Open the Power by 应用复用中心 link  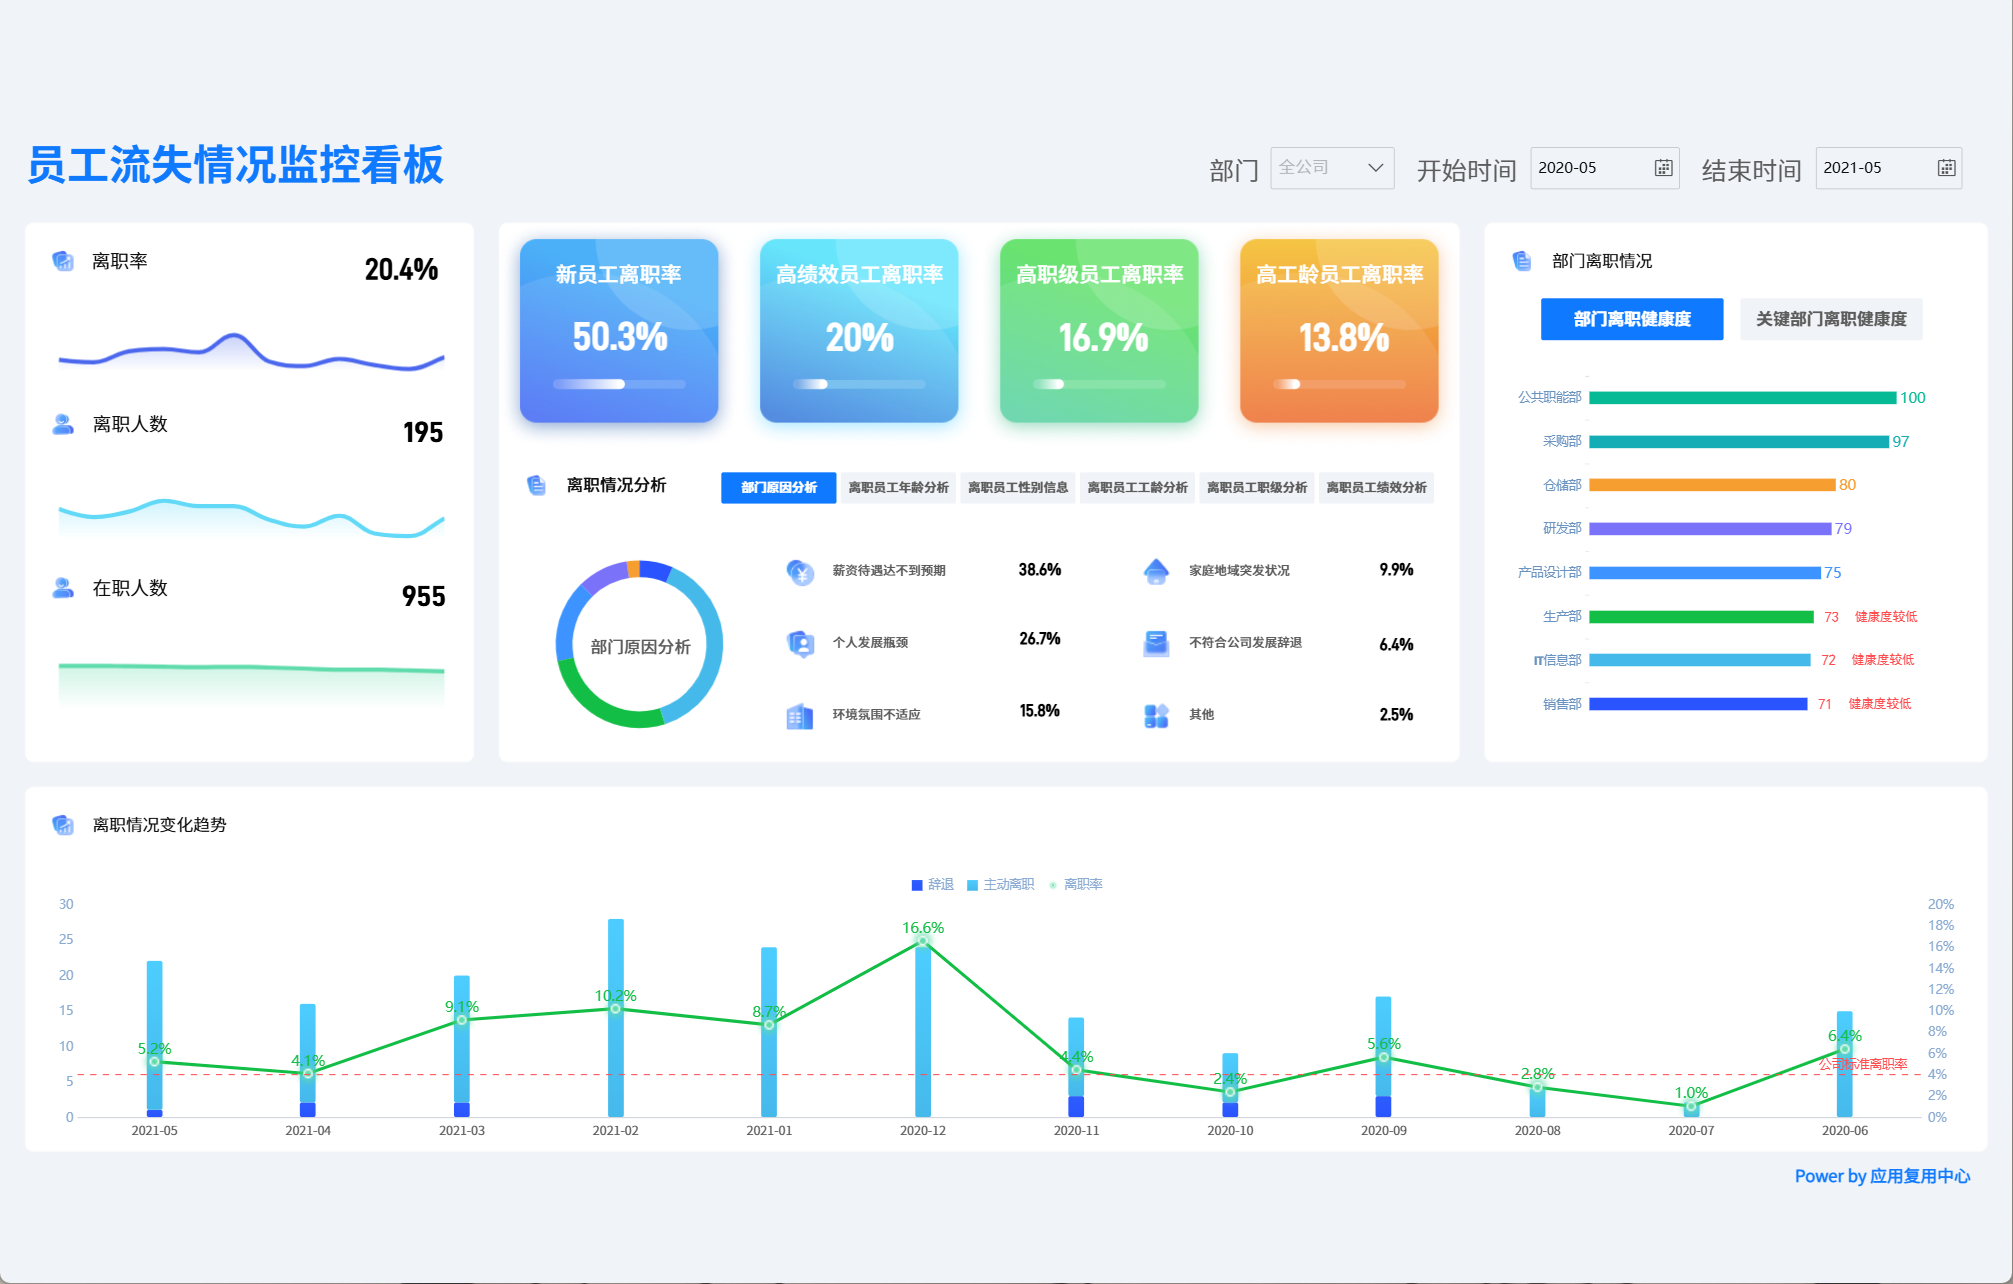point(1881,1176)
